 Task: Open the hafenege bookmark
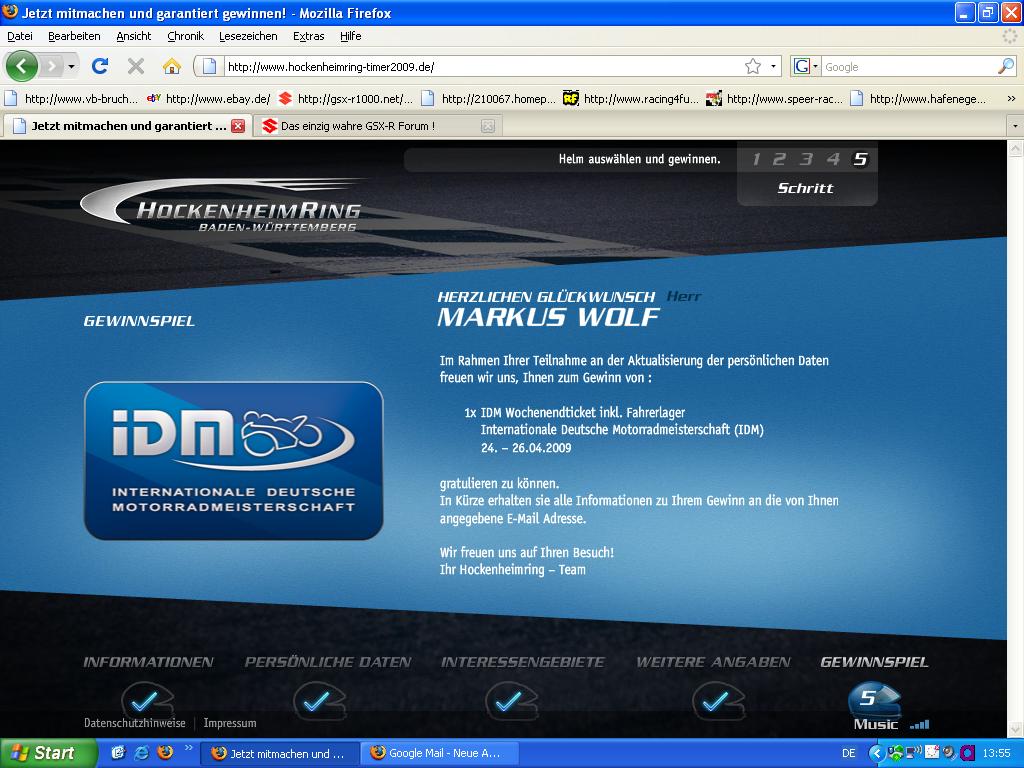tap(918, 99)
